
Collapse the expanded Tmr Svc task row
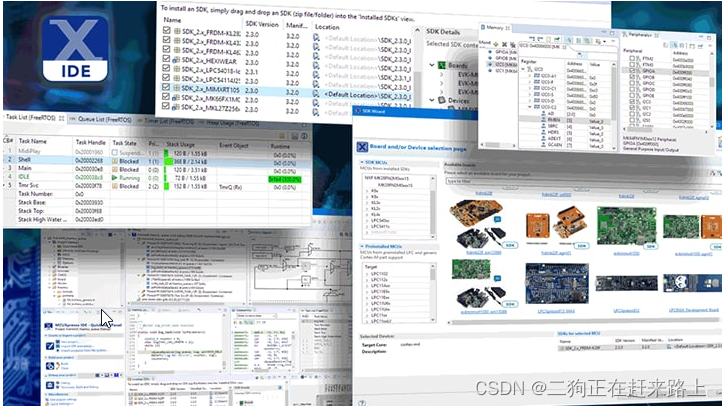5,185
